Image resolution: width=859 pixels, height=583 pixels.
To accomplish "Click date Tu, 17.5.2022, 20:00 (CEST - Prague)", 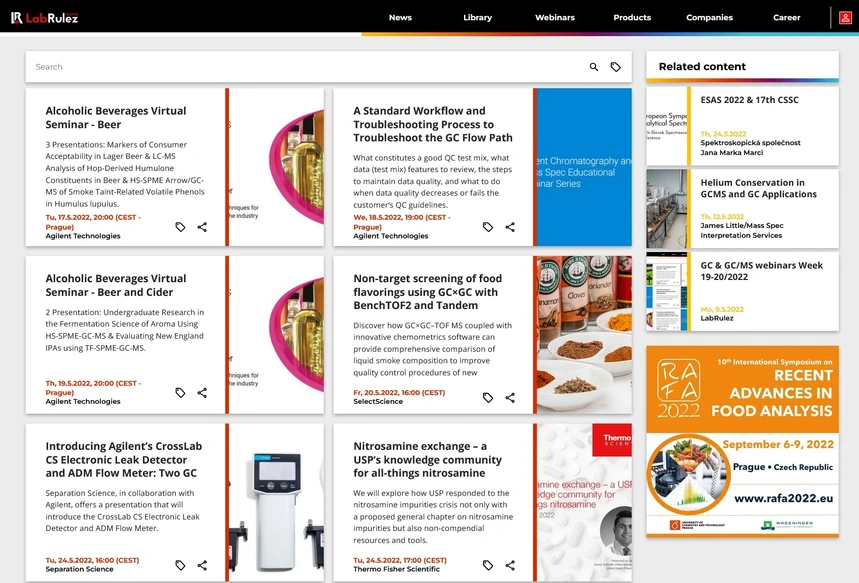I will (x=93, y=222).
